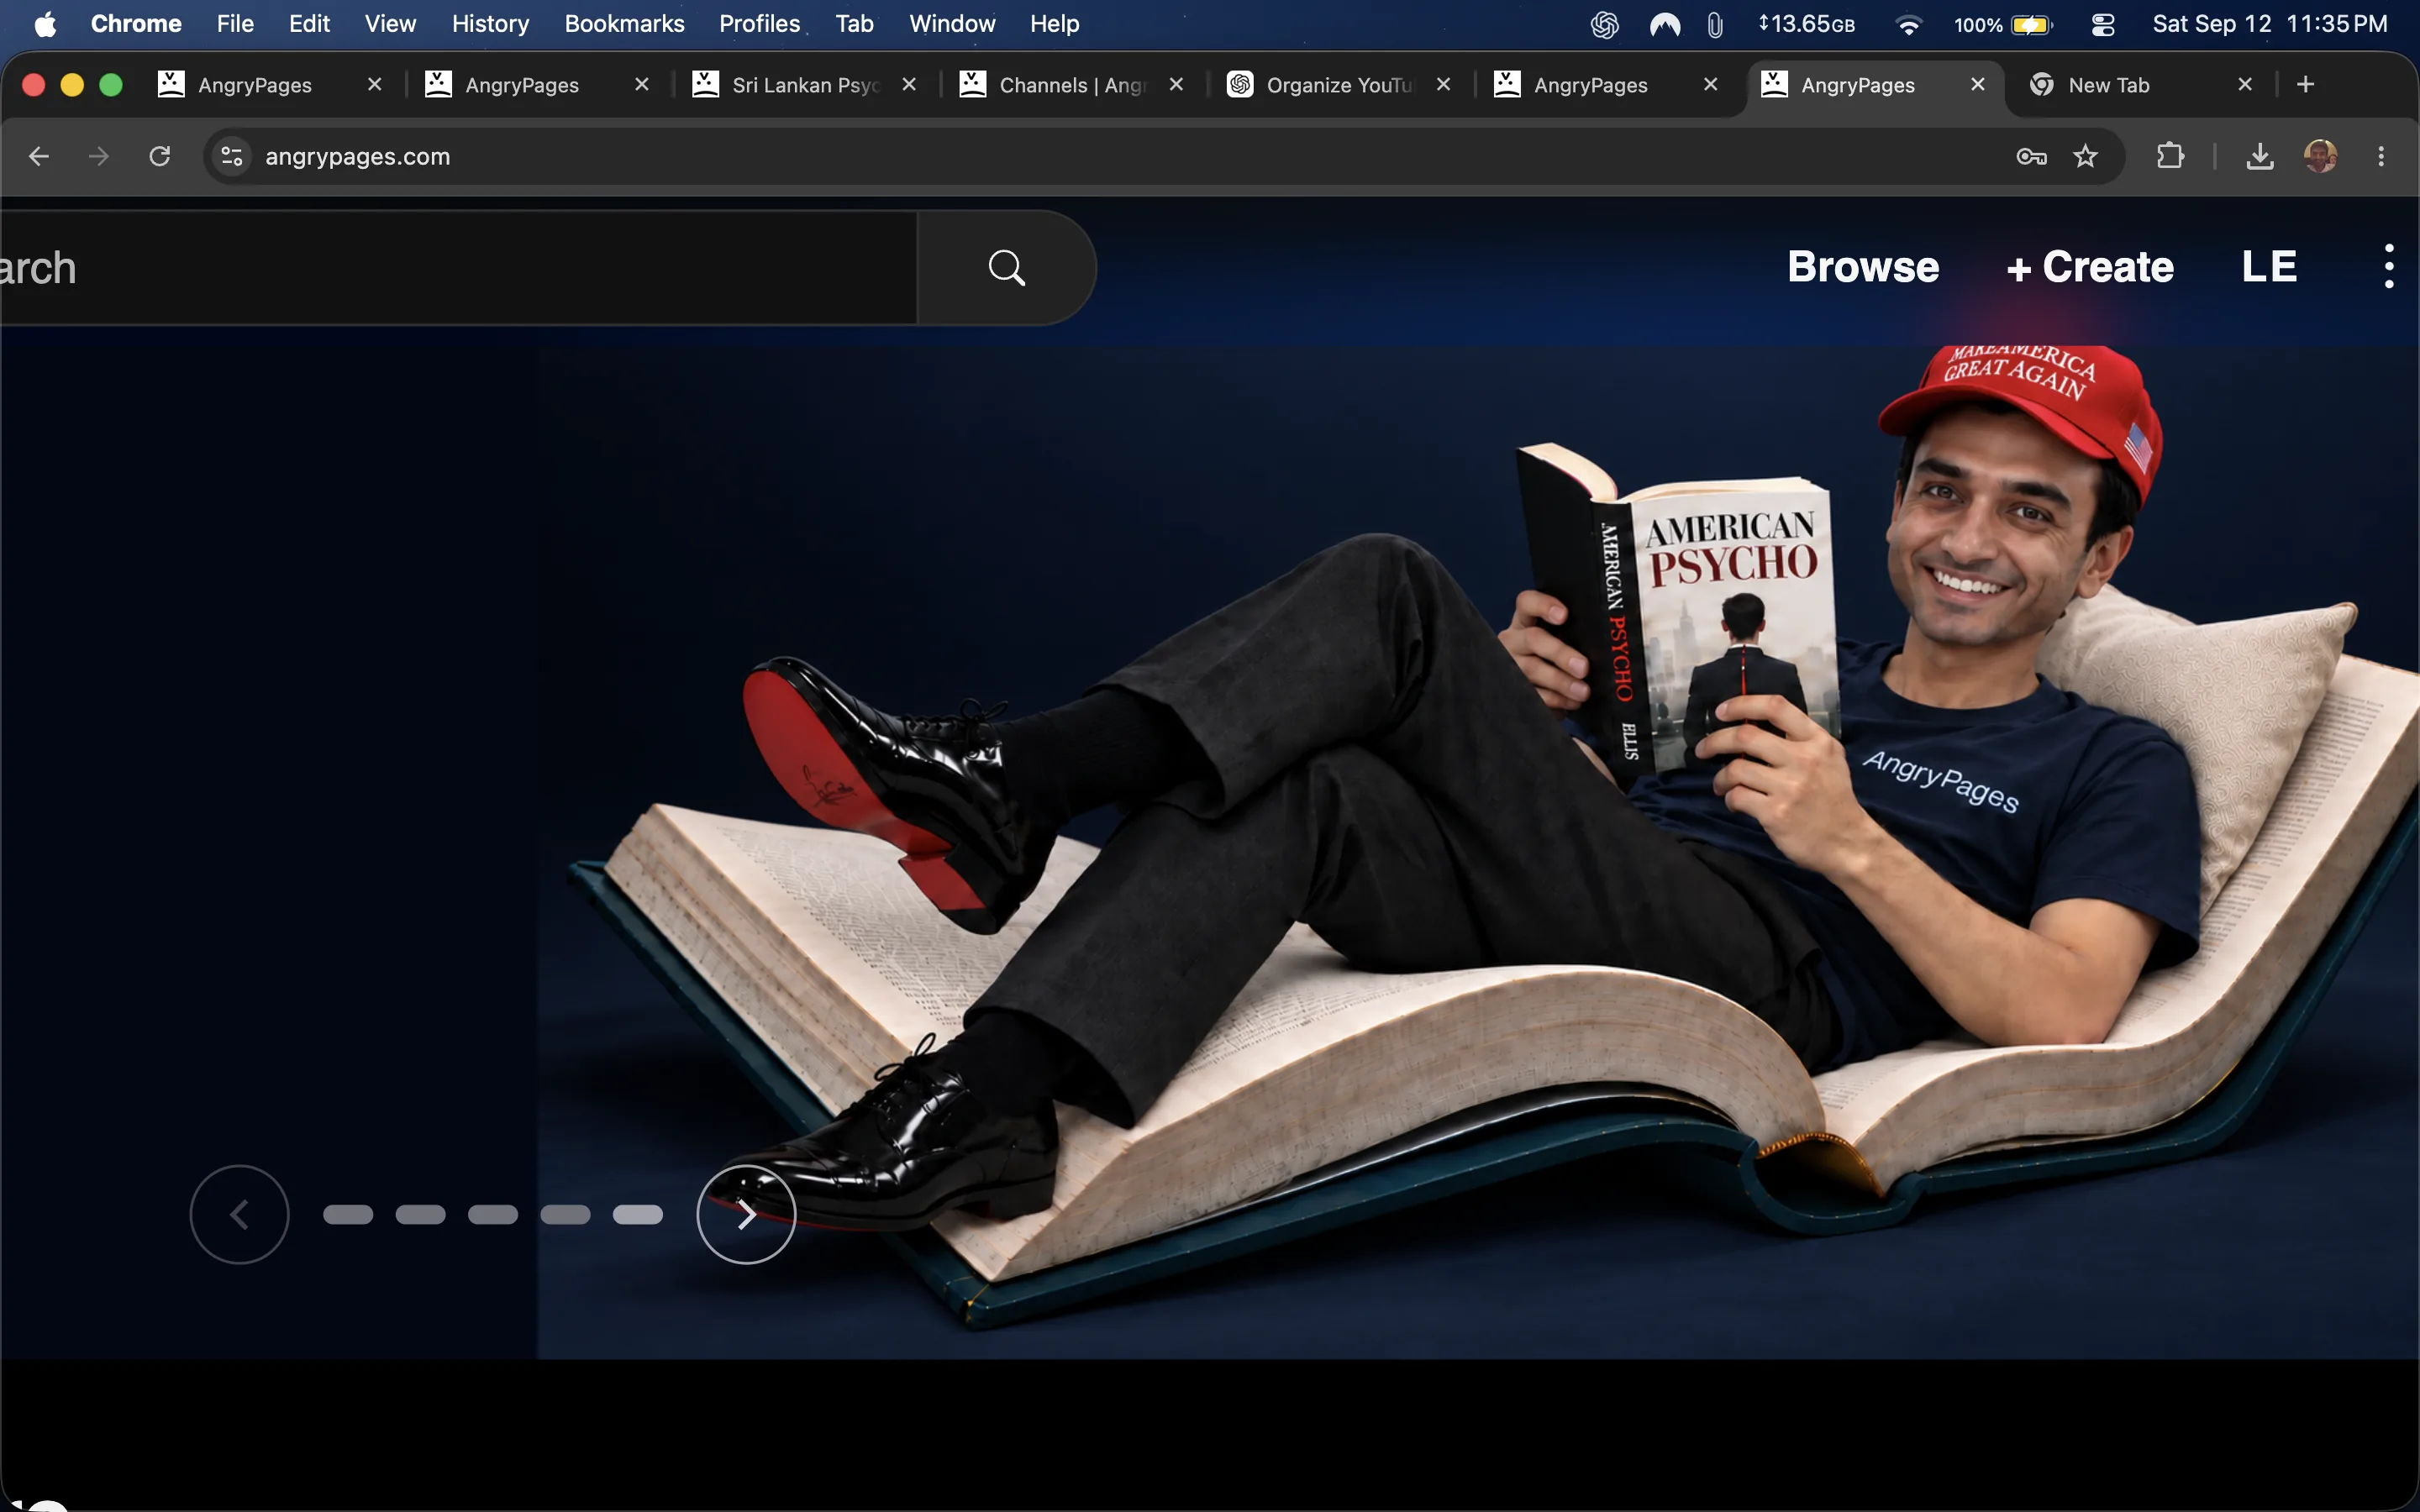Select the third carousel indicator dash
The height and width of the screenshot is (1512, 2420).
[493, 1214]
